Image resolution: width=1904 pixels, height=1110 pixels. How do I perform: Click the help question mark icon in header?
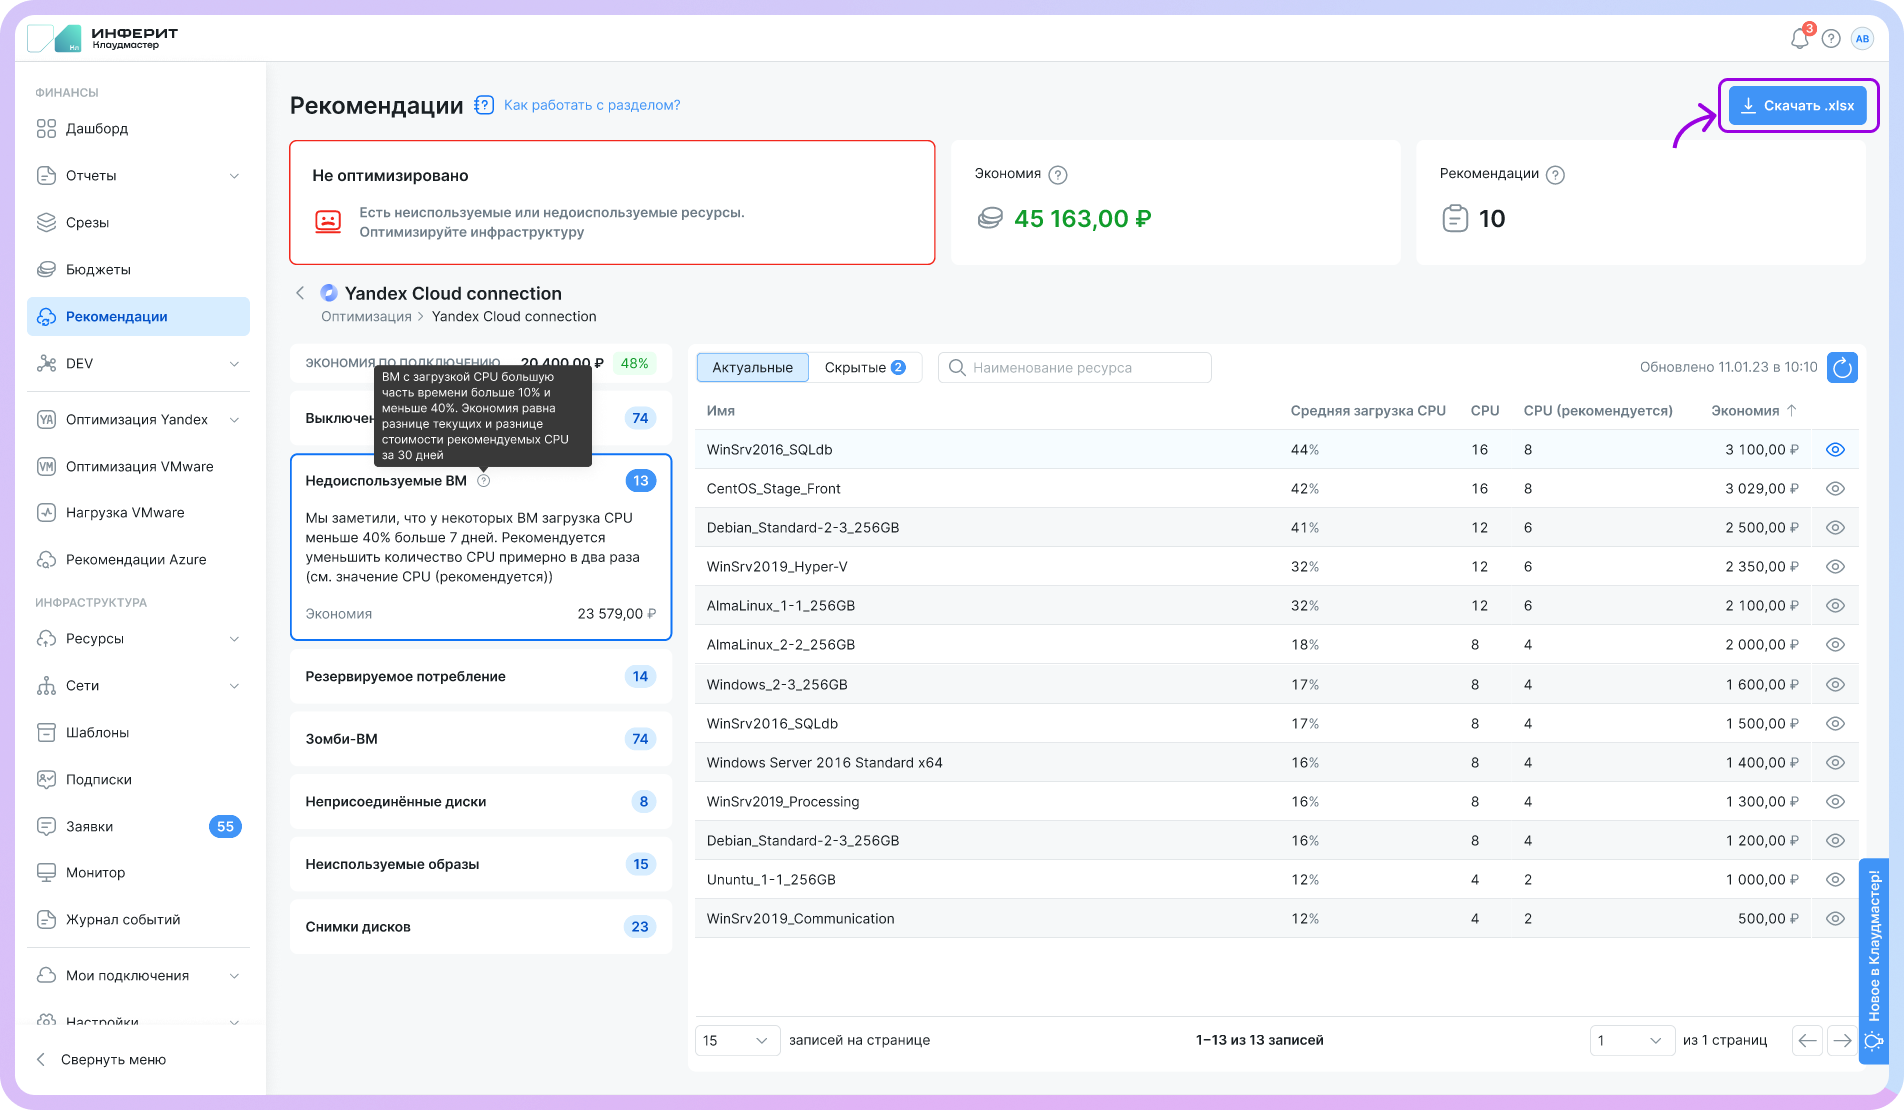(x=1831, y=39)
